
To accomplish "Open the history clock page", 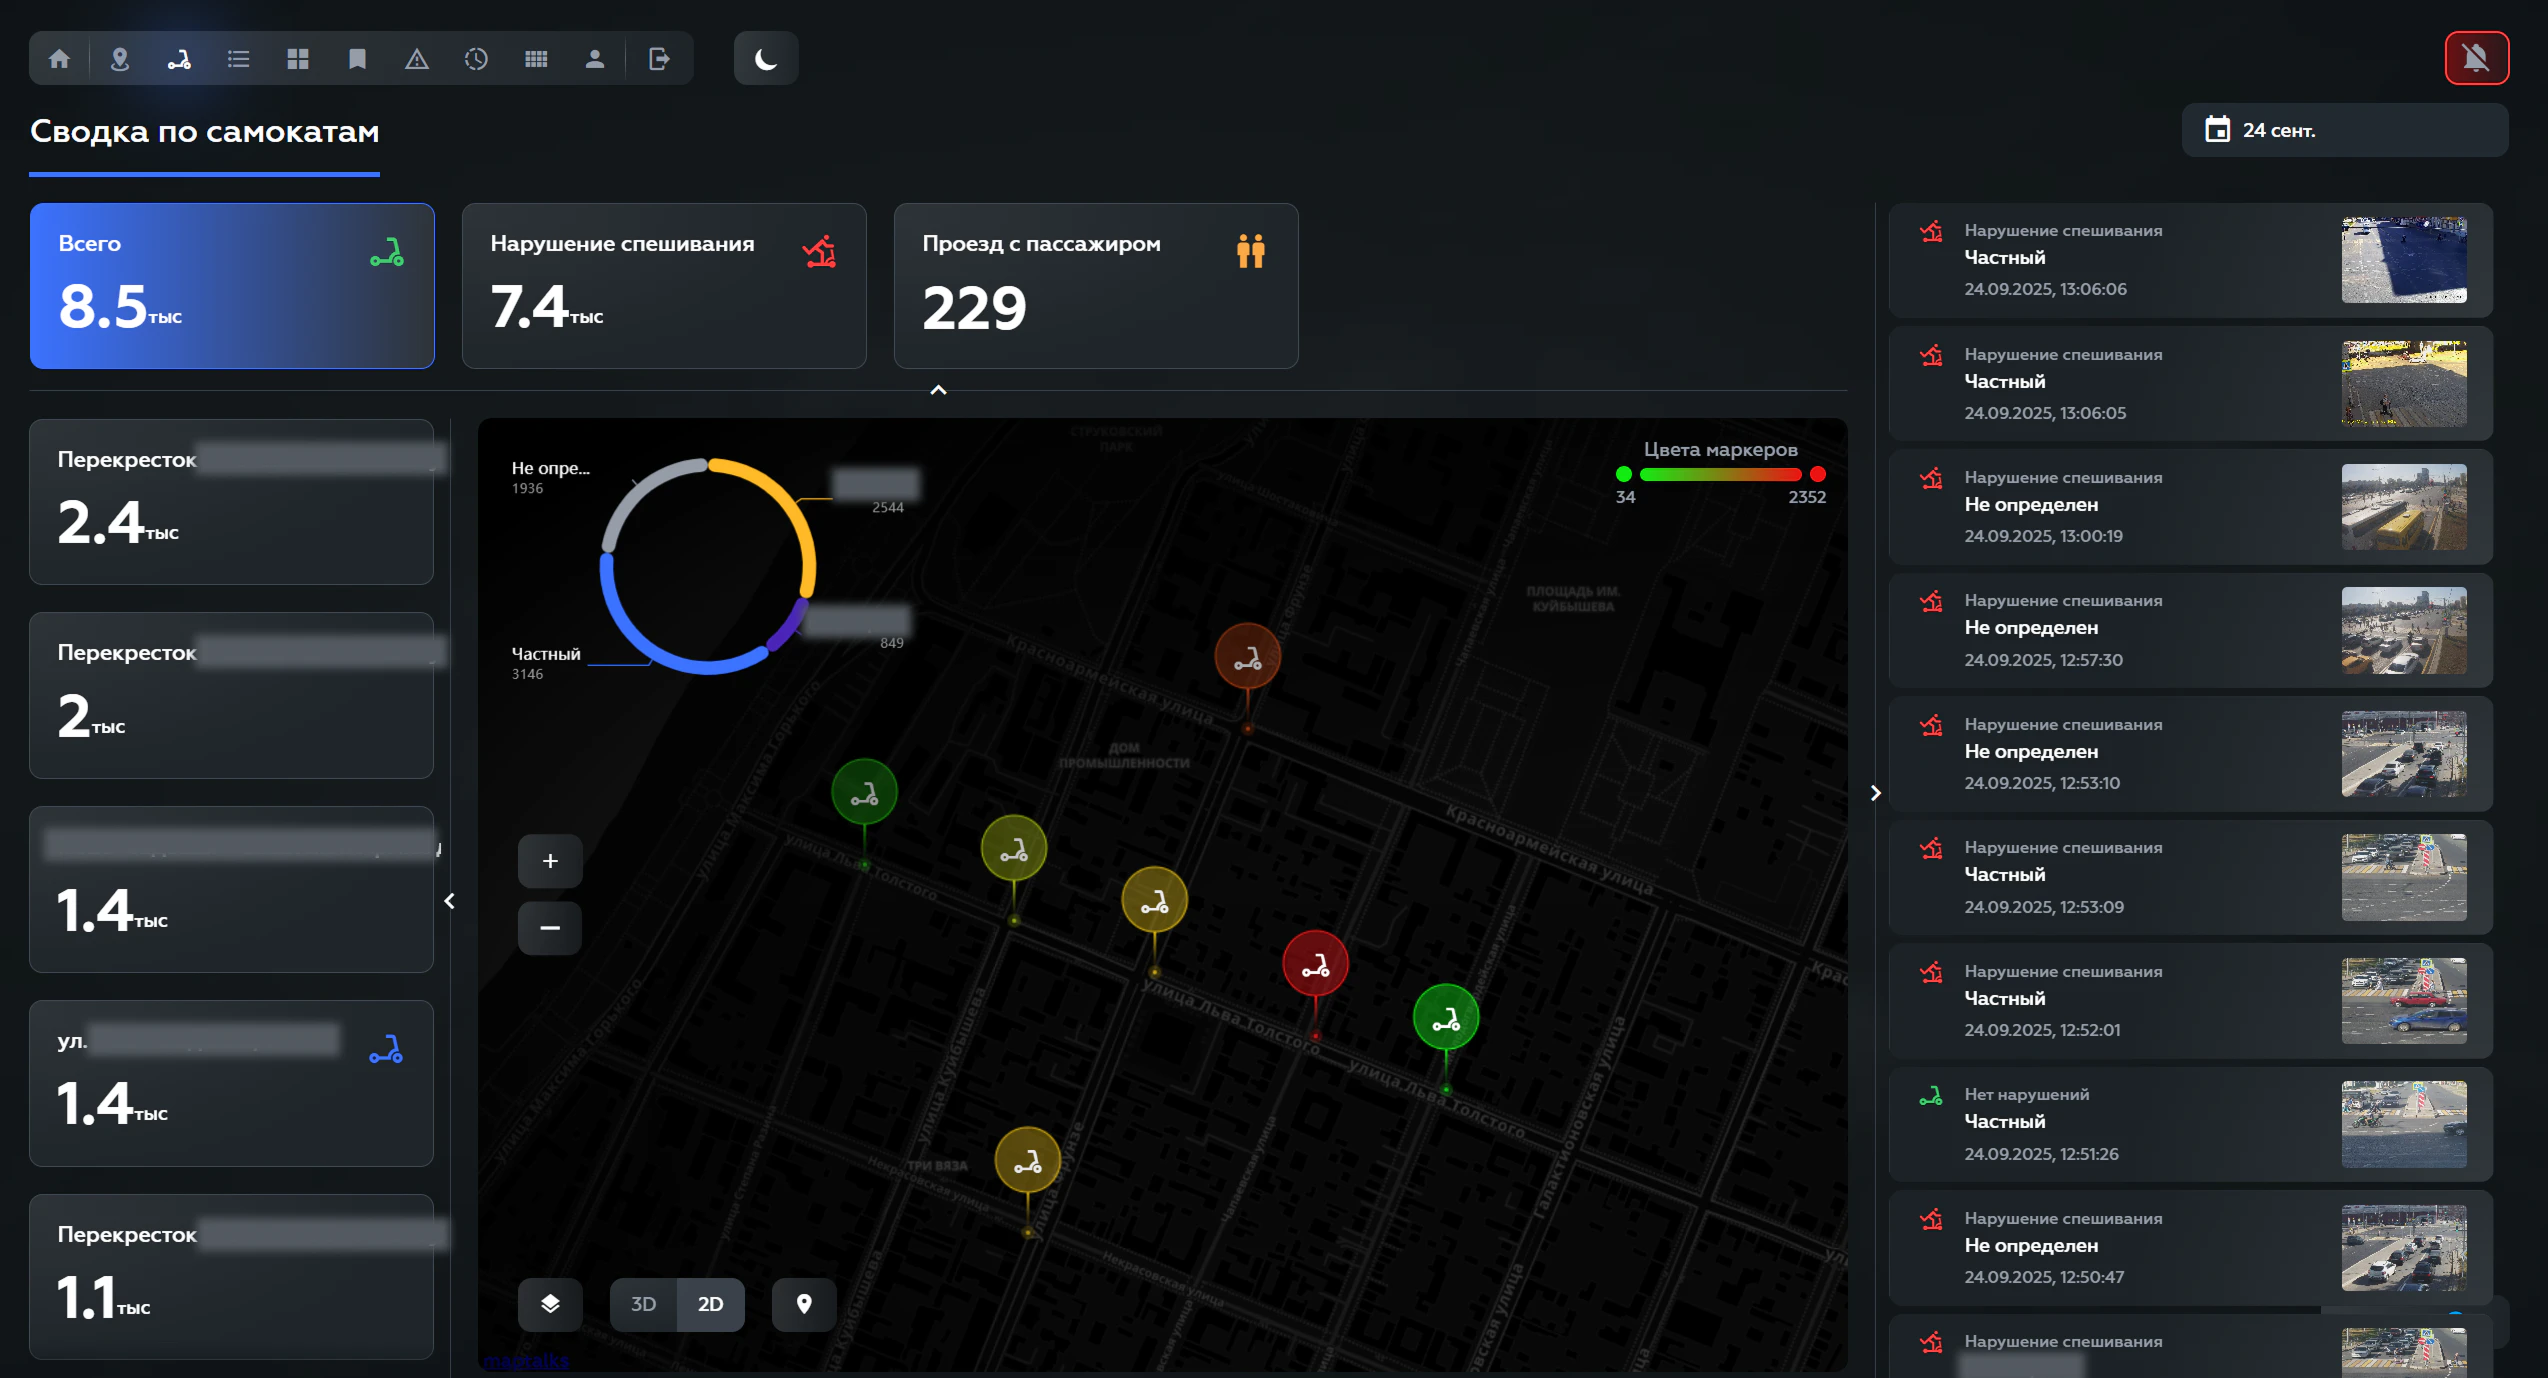I will coord(476,59).
